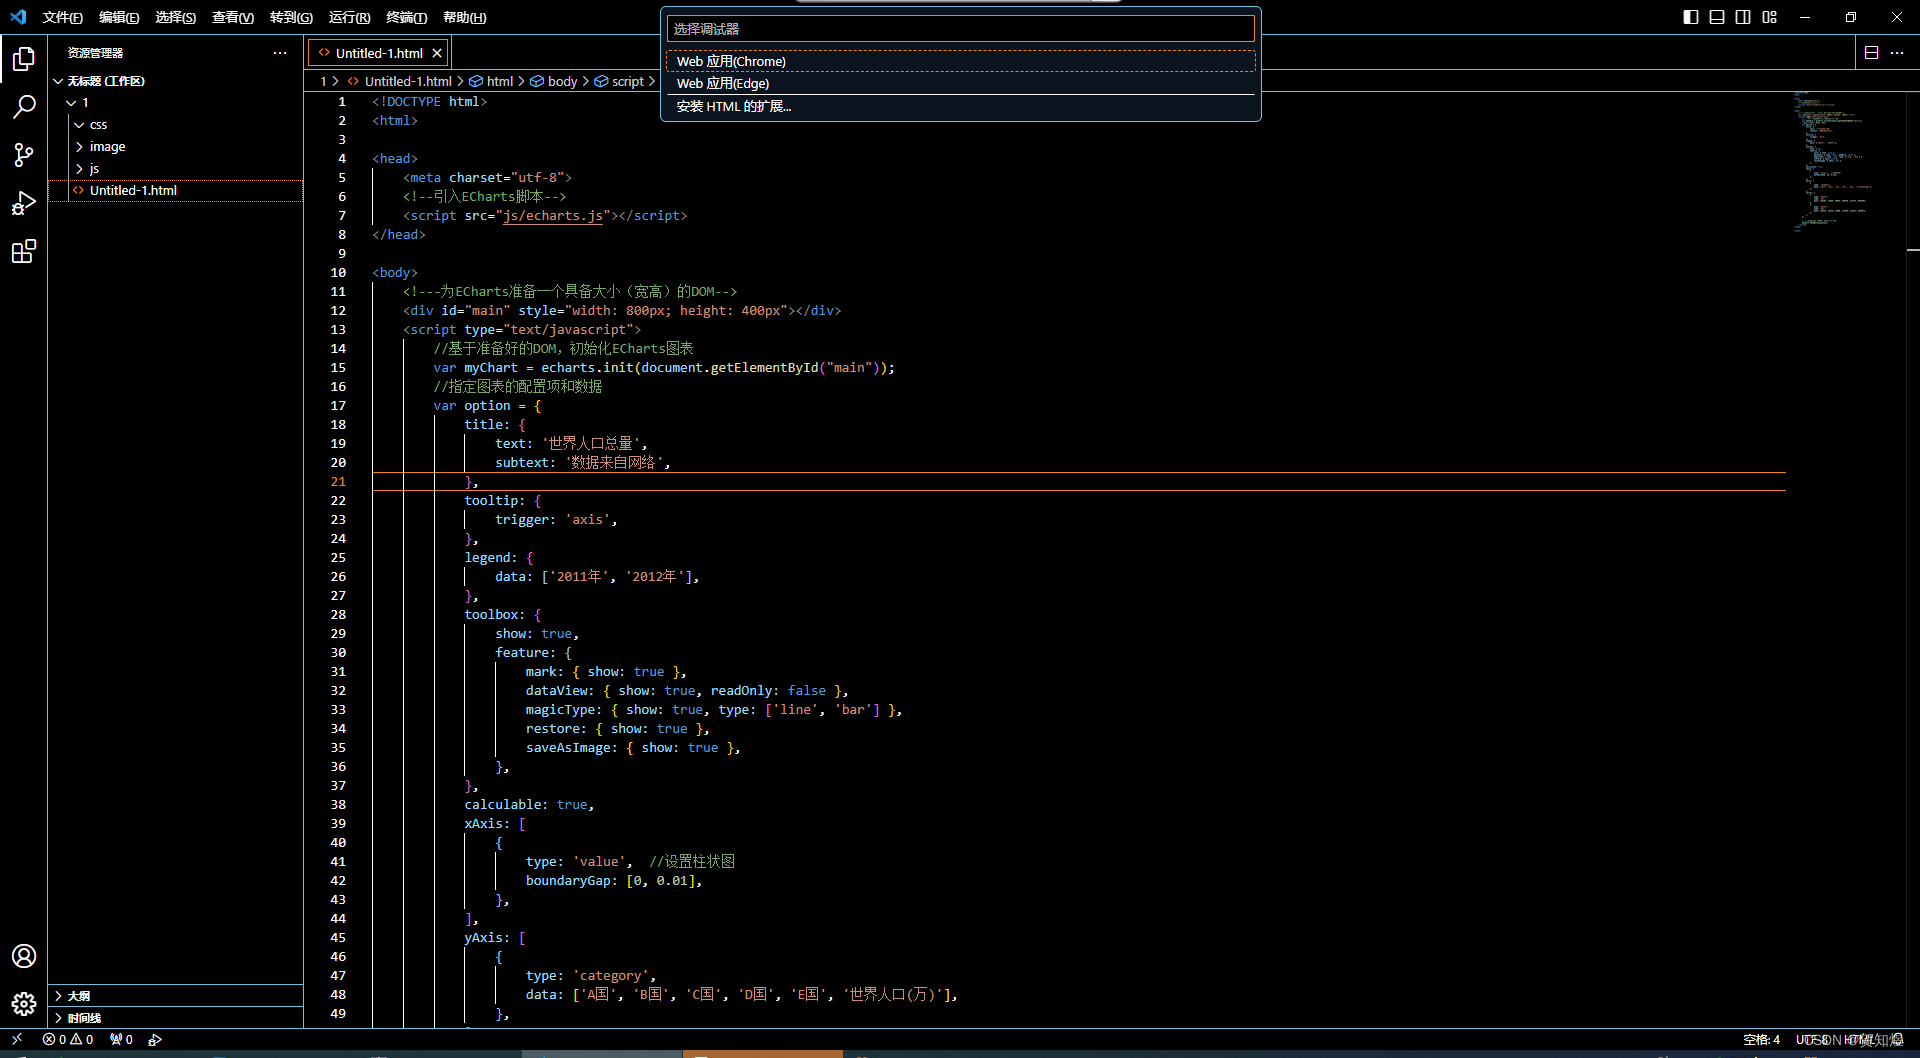
Task: Click the remote window status bar icon
Action: coord(17,1039)
